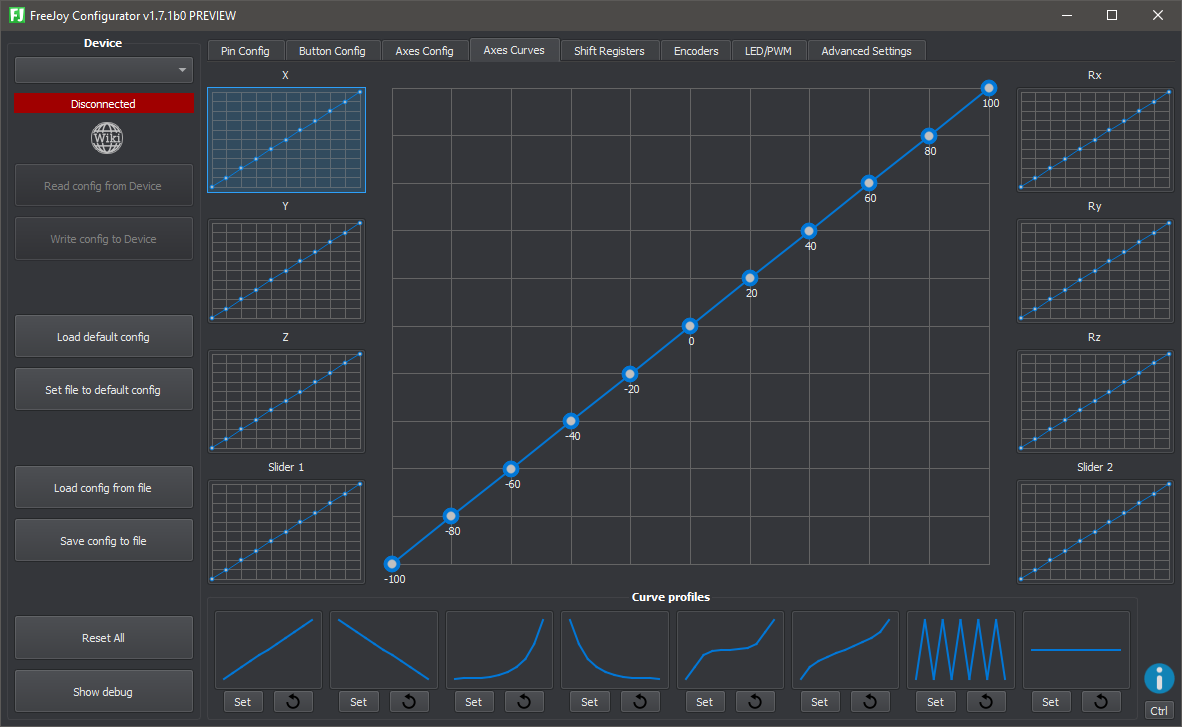
Task: Open the Device selection dropdown
Action: point(104,70)
